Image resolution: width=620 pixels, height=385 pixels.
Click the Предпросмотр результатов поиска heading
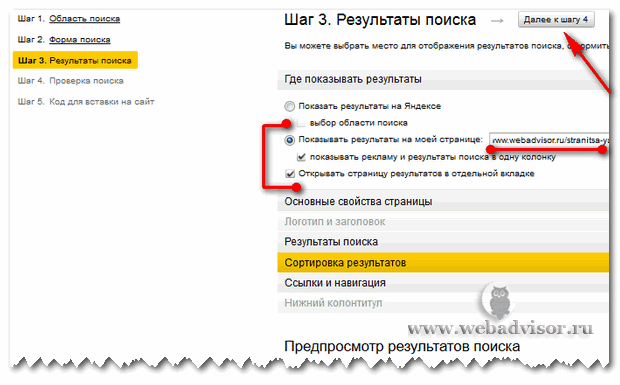(x=402, y=347)
